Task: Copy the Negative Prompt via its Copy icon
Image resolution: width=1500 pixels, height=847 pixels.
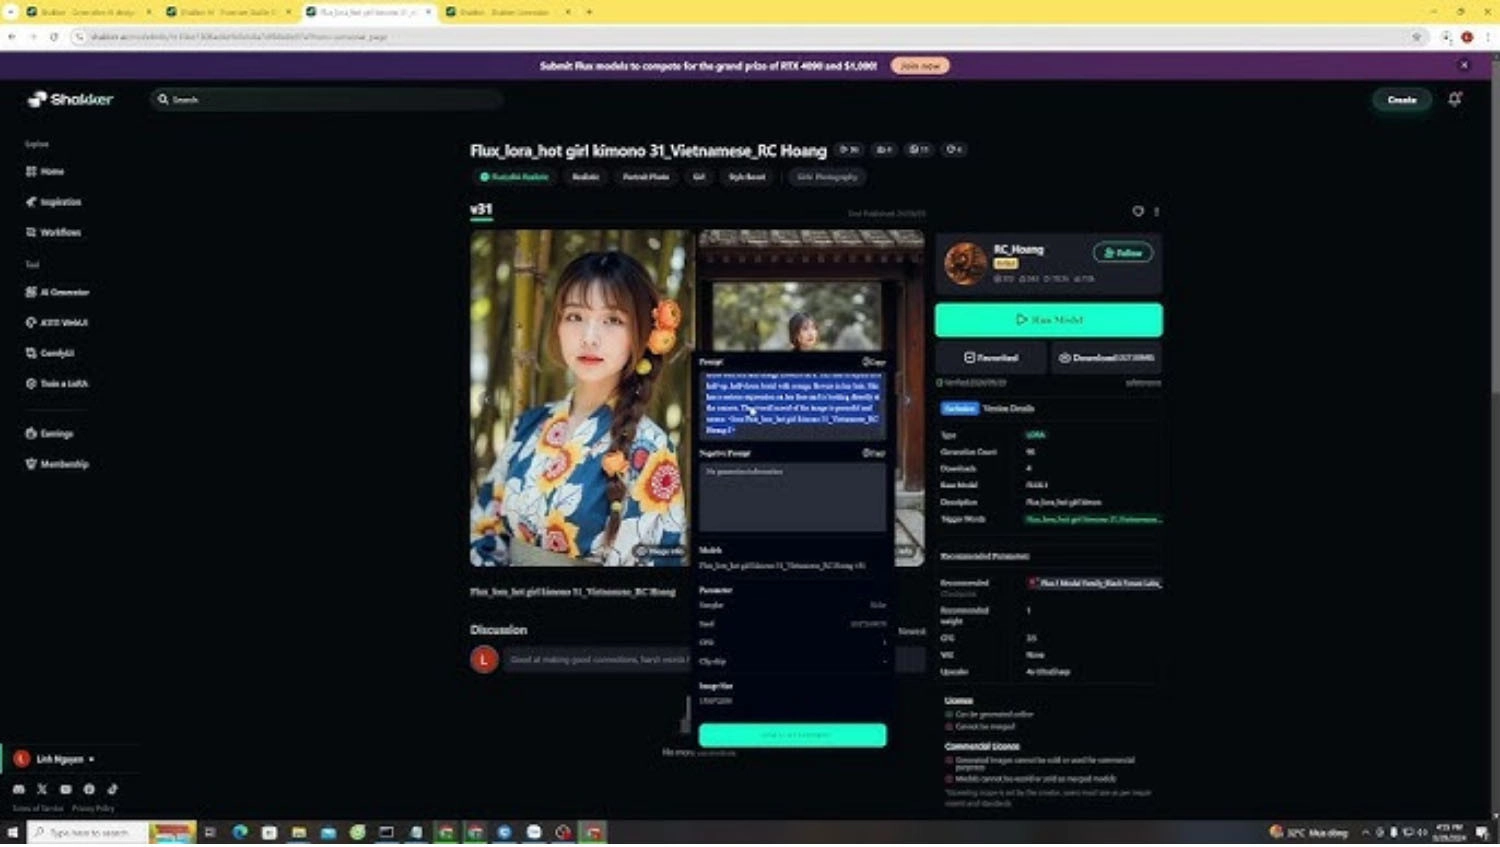Action: point(873,453)
